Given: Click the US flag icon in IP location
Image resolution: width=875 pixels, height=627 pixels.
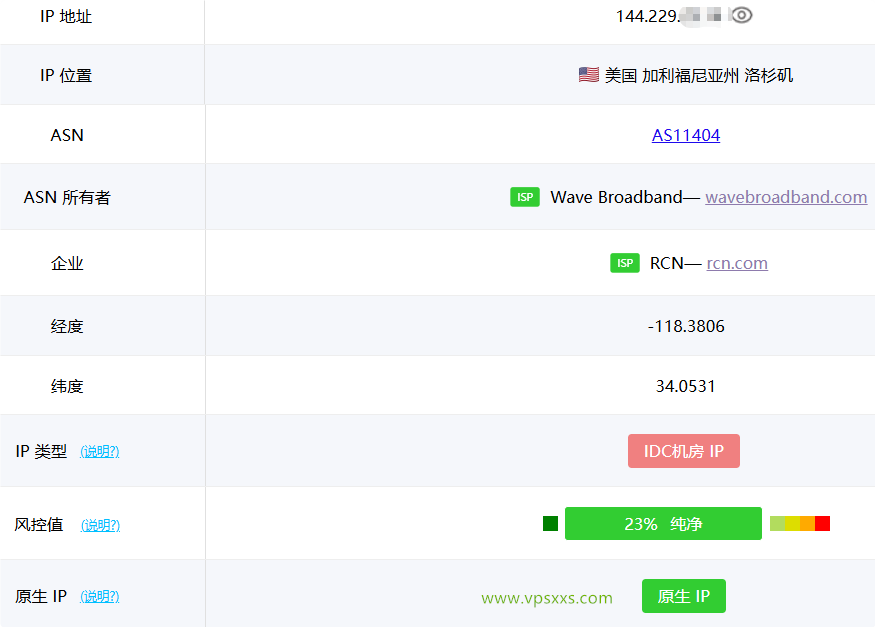Looking at the screenshot, I should (x=589, y=75).
